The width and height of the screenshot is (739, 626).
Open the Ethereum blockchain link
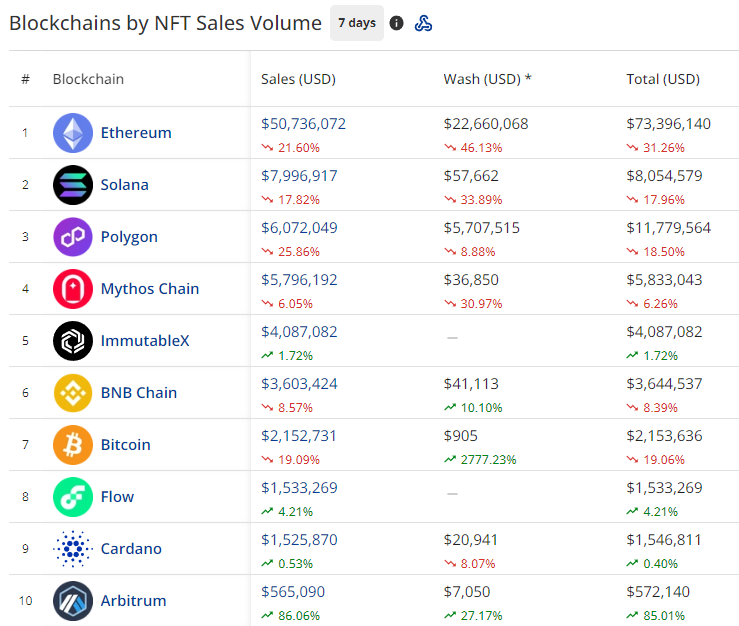point(136,133)
